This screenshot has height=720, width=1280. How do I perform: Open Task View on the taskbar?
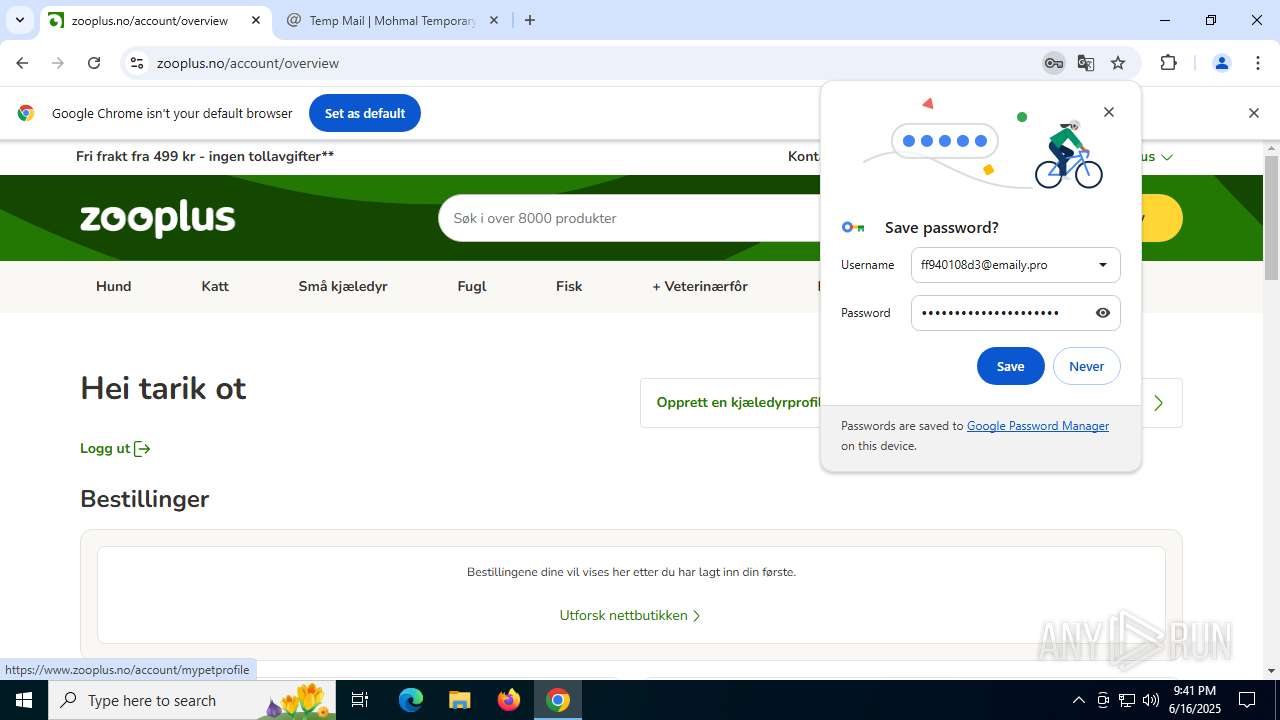click(360, 700)
